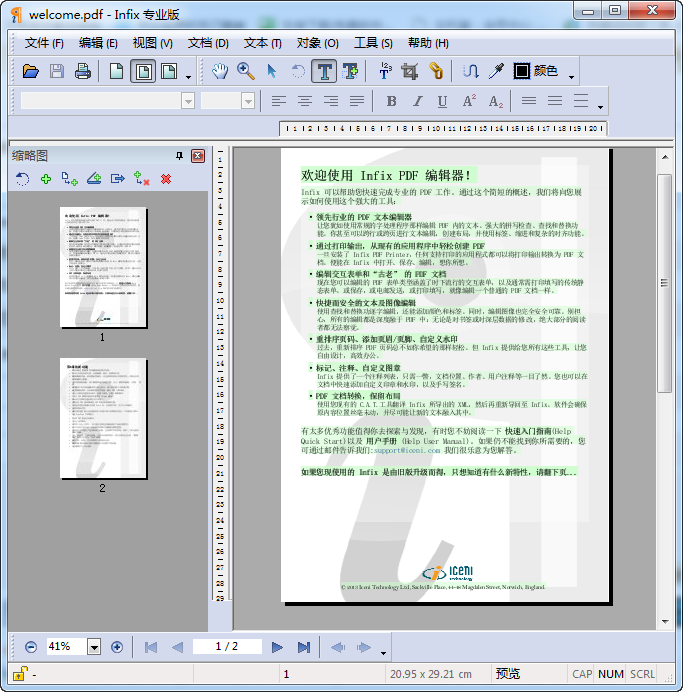Insert new page with green plus
The height and width of the screenshot is (692, 683).
tap(45, 179)
